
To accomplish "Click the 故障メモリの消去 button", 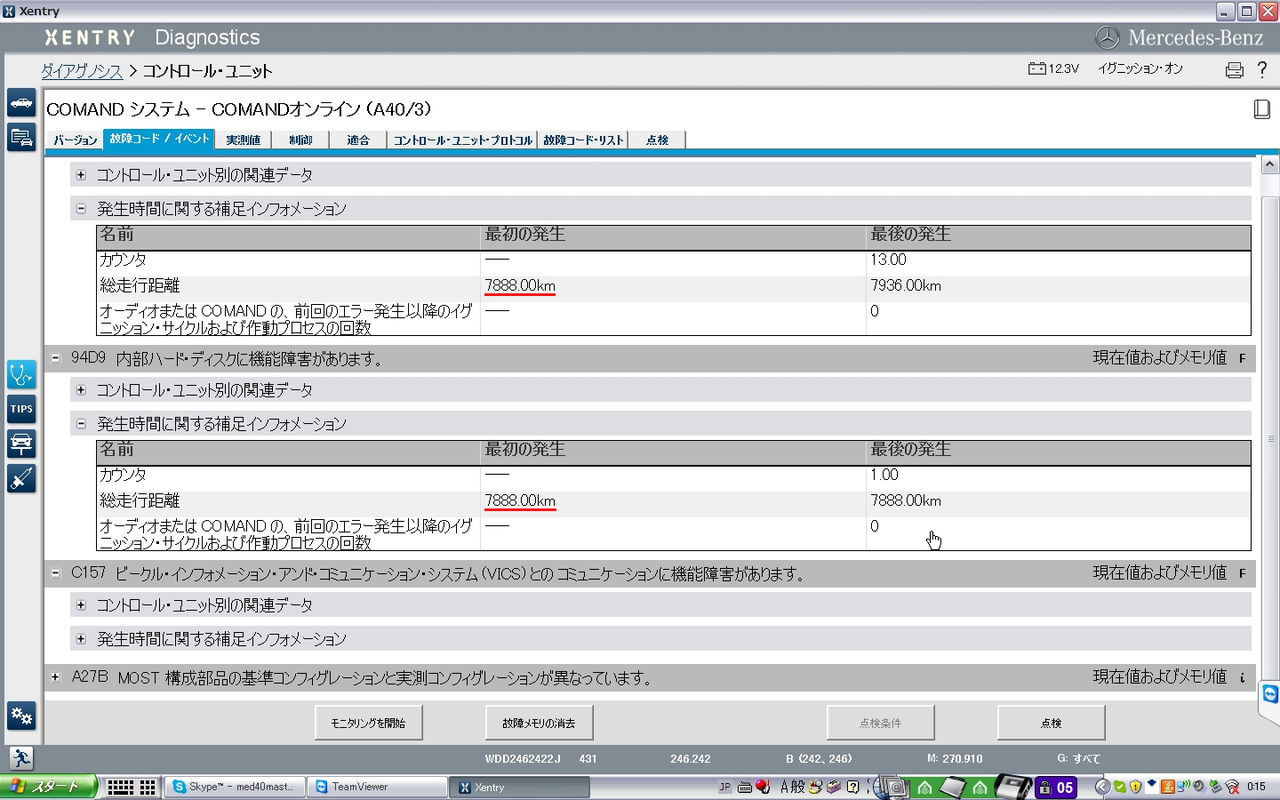I will [x=539, y=721].
